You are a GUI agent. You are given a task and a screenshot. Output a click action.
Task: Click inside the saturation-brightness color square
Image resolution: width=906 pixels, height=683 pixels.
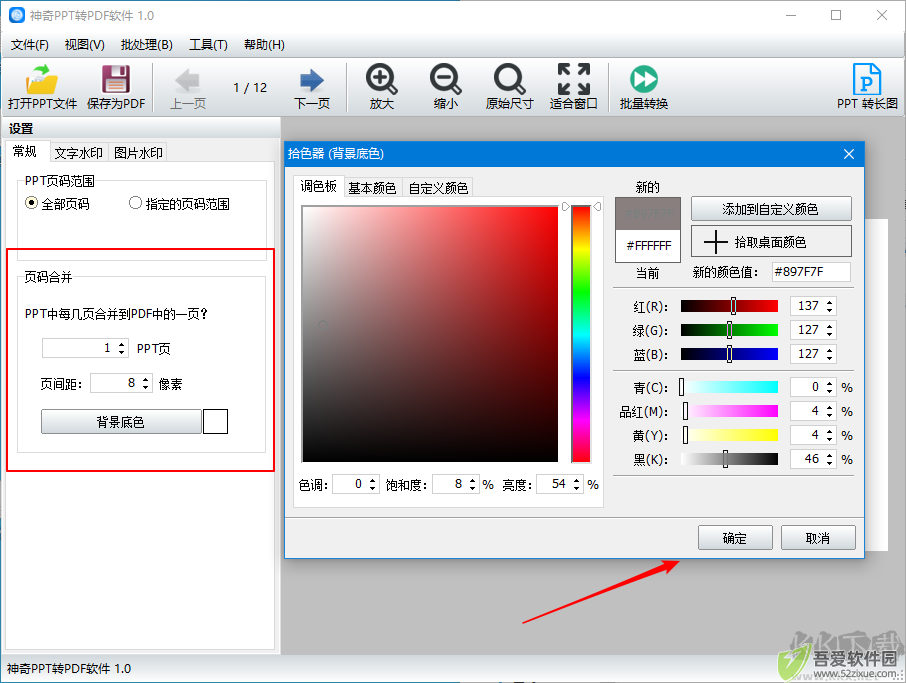tap(430, 334)
